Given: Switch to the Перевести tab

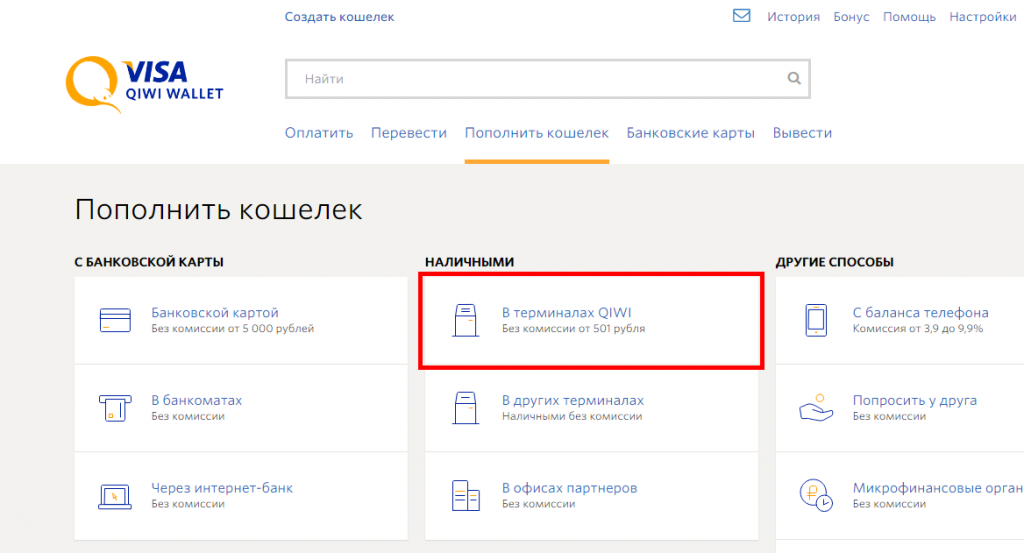Looking at the screenshot, I should coord(409,133).
